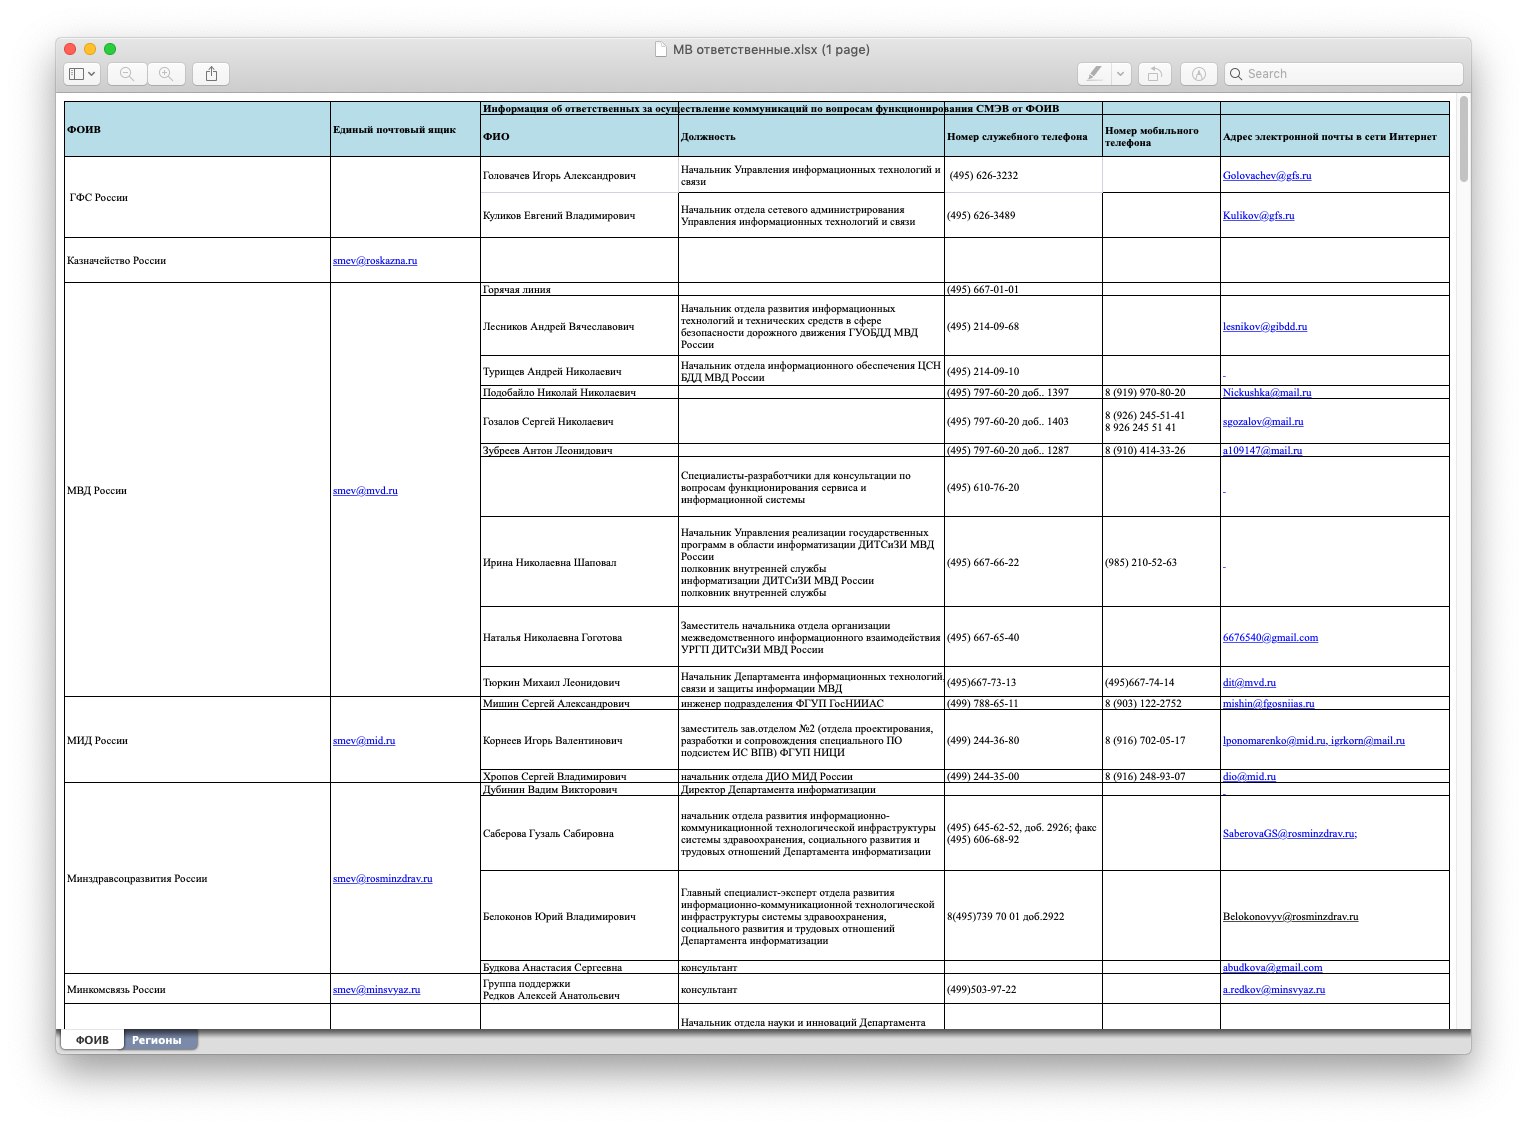Select header Единый почтовый ящик

[405, 129]
